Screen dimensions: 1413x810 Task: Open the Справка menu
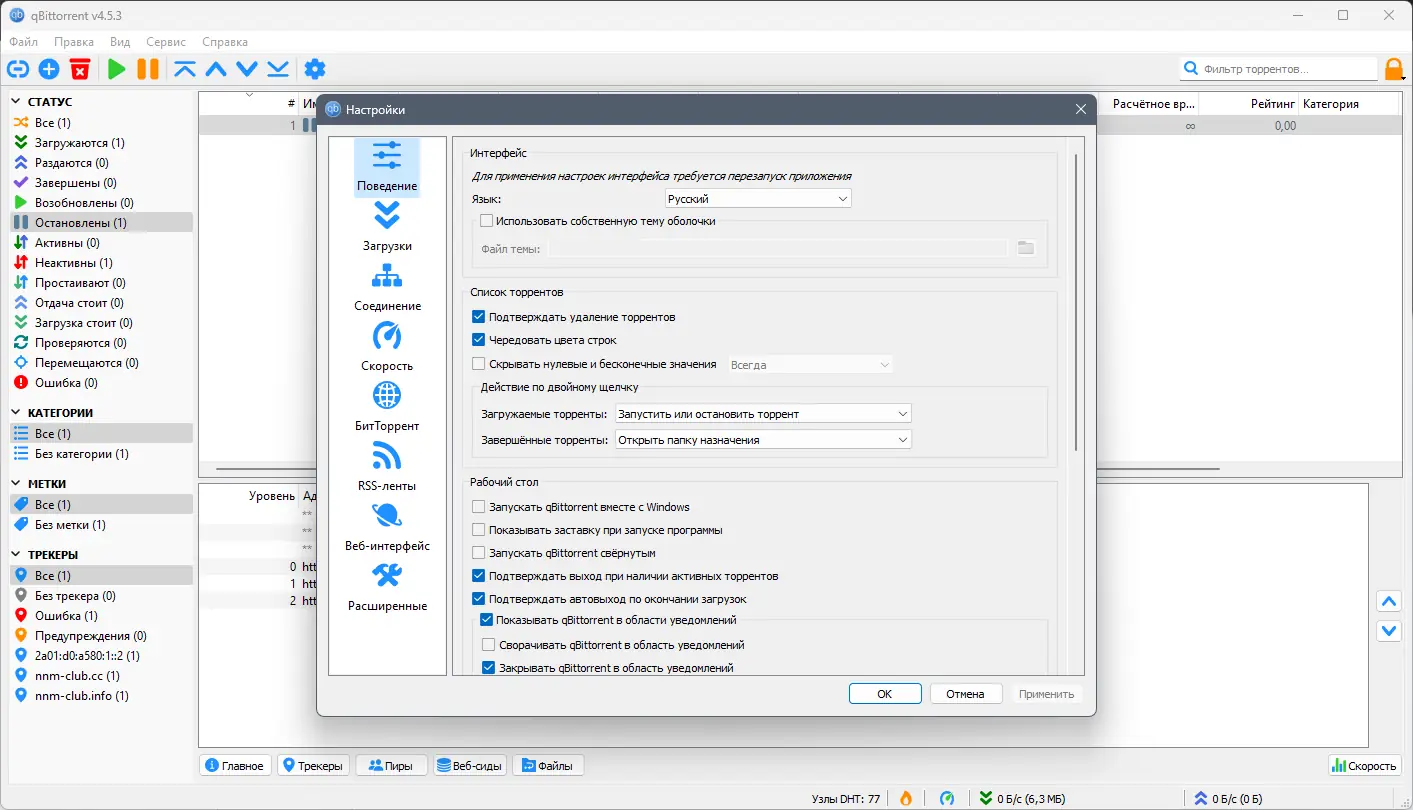(225, 42)
